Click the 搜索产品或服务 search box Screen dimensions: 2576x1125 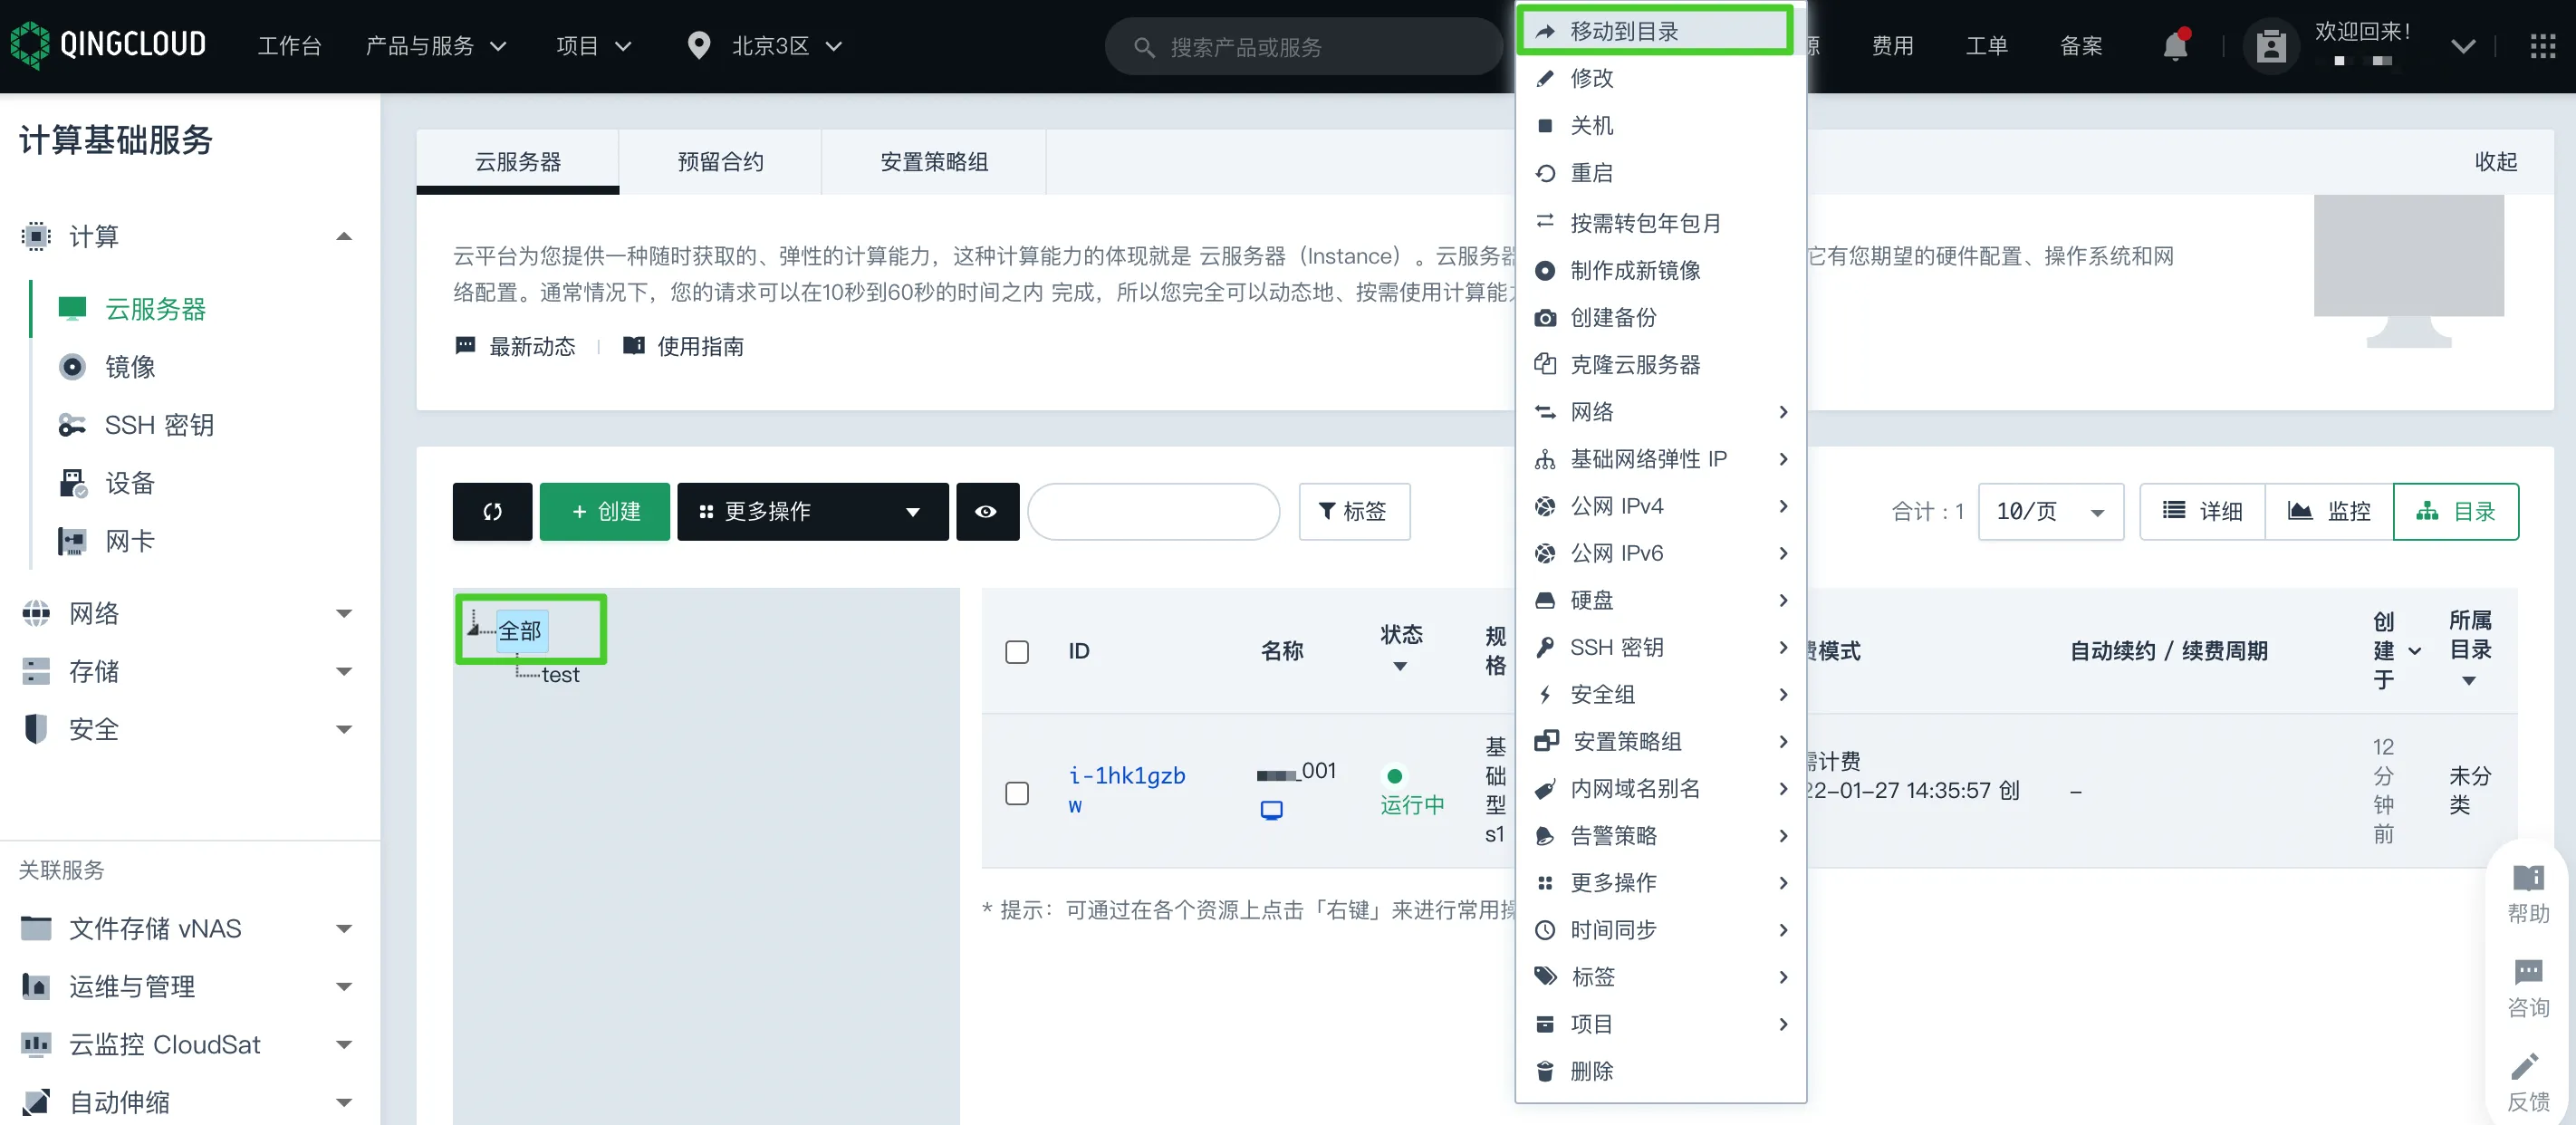1303,46
